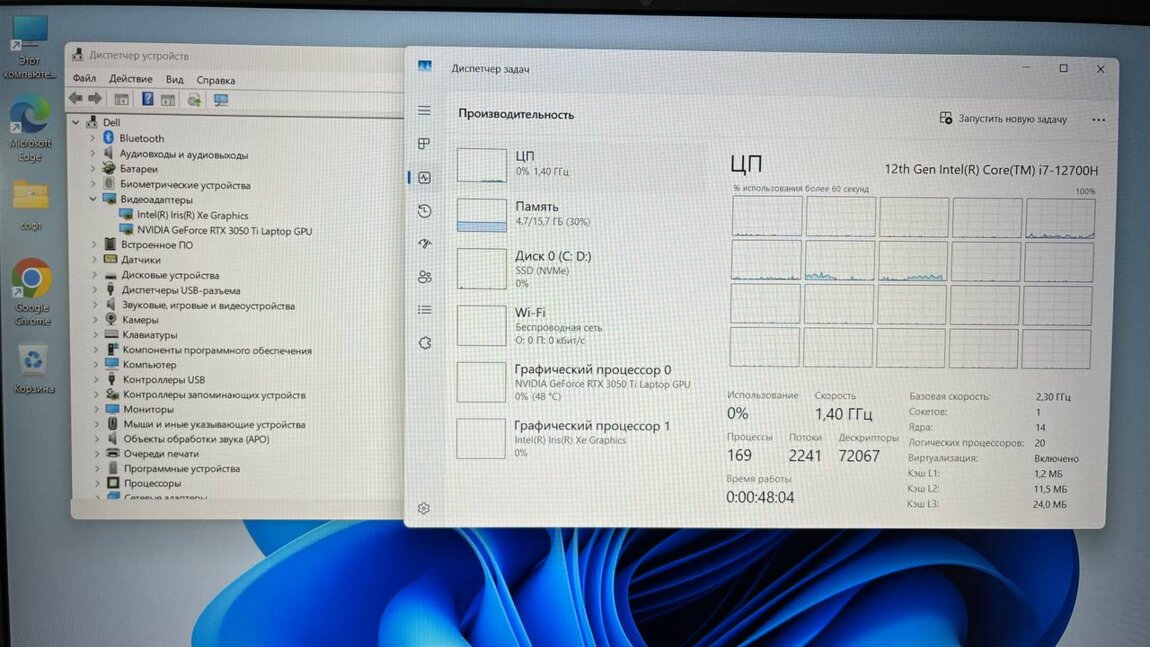Select the Память performance graph item
This screenshot has width=1150, height=647.
560,214
